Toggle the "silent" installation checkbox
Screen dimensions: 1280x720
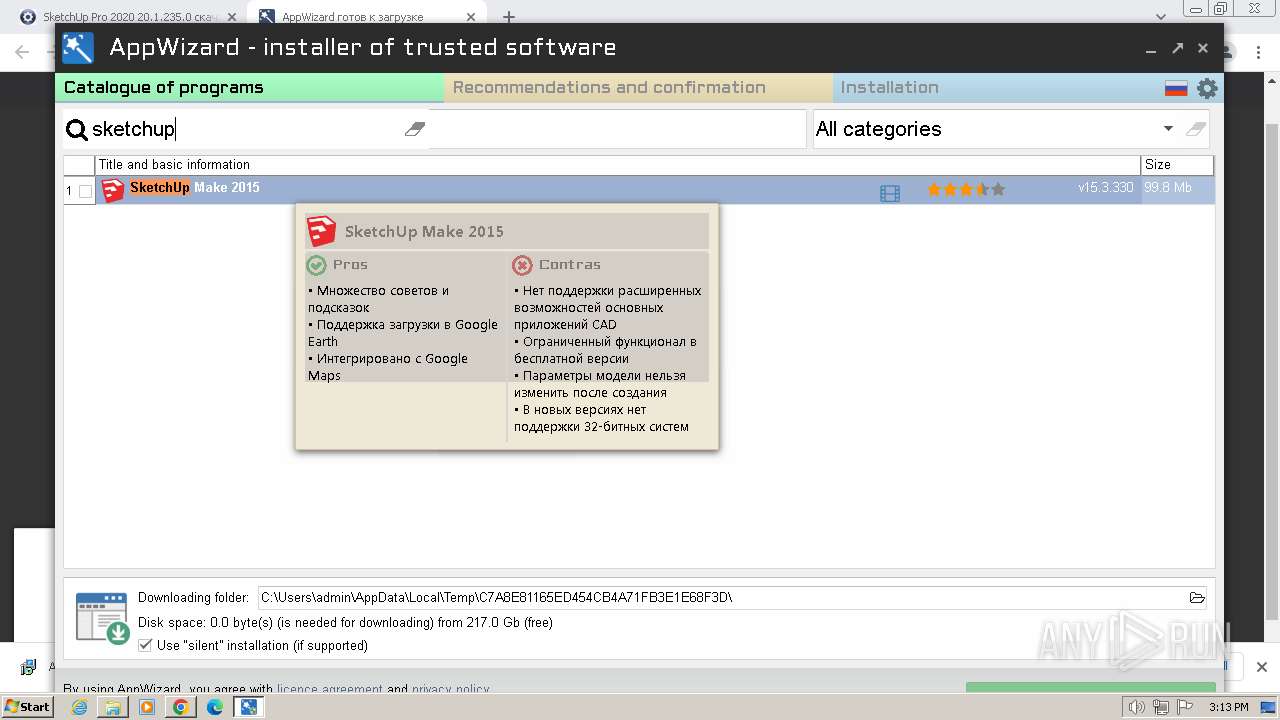click(x=145, y=645)
